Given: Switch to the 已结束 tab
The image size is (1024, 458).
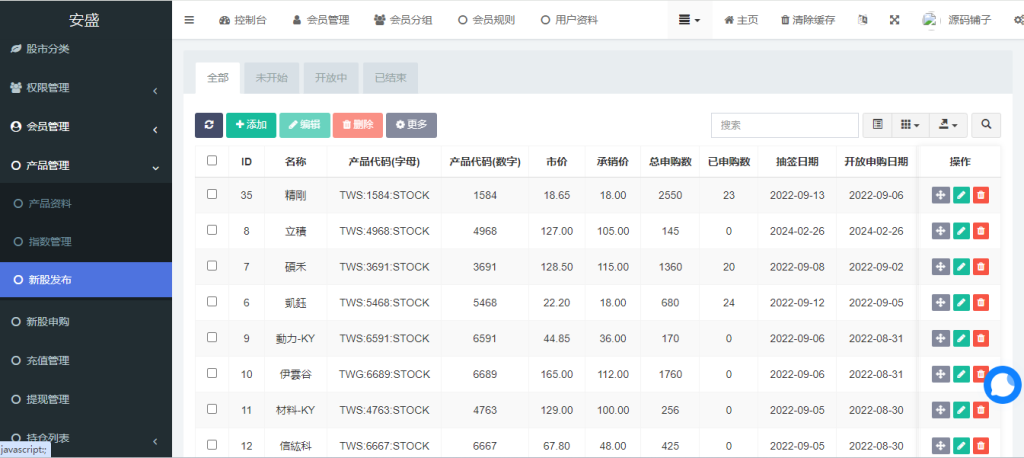Looking at the screenshot, I should 391,78.
